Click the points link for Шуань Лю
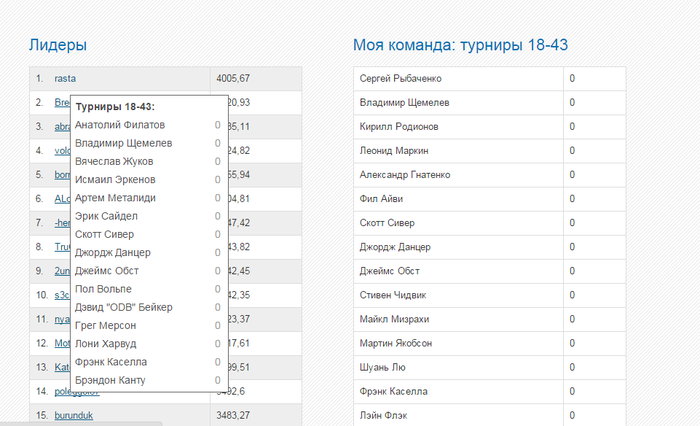Image resolution: width=700 pixels, height=426 pixels. pyautogui.click(x=572, y=367)
